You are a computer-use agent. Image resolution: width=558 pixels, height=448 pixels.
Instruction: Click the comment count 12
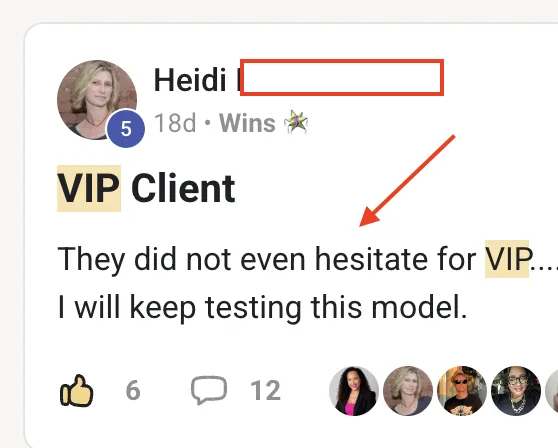(x=265, y=390)
